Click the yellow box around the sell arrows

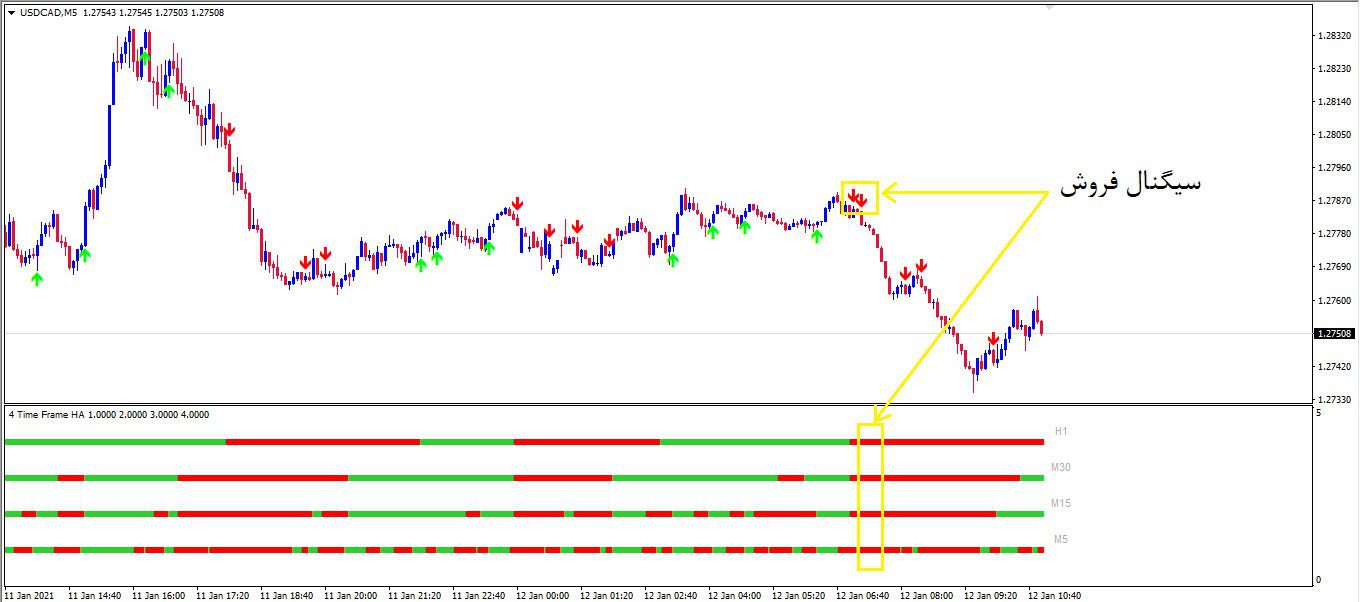point(859,198)
